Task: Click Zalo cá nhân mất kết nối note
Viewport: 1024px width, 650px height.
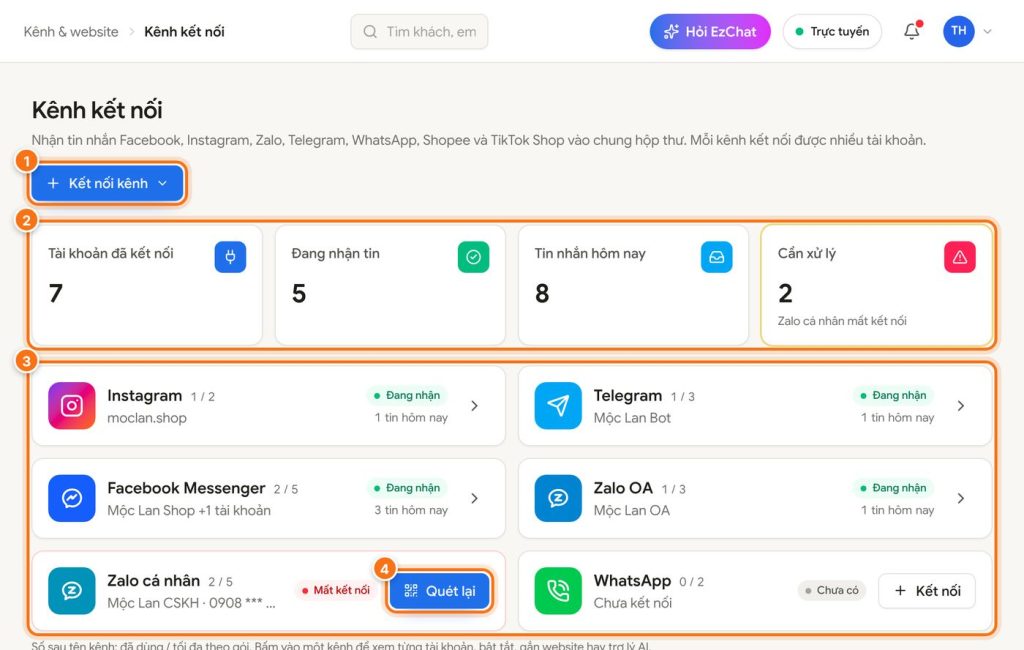Action: pyautogui.click(x=842, y=321)
